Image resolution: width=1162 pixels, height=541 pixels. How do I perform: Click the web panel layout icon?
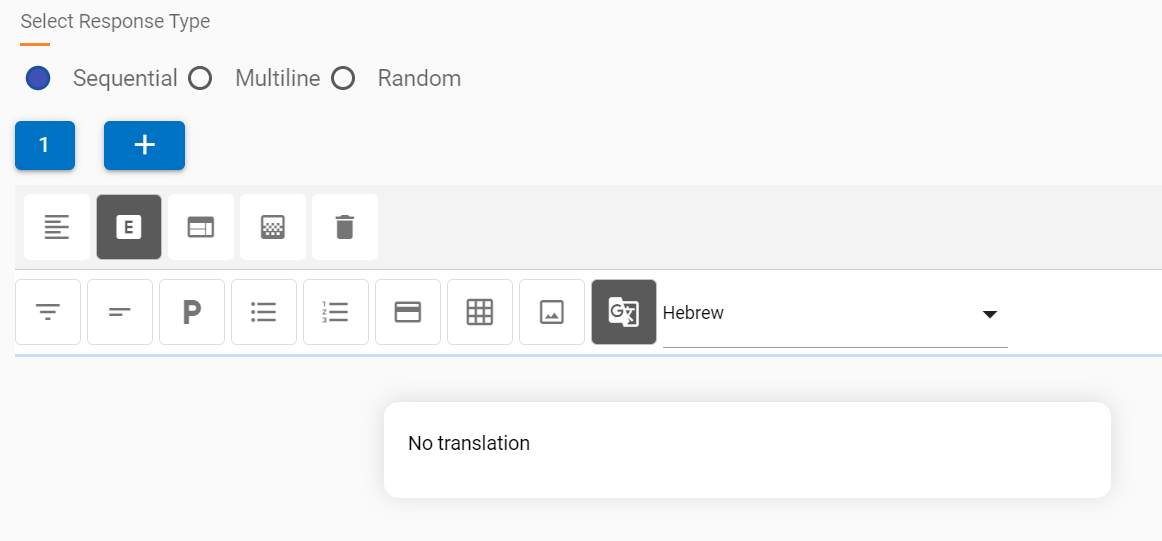click(201, 227)
